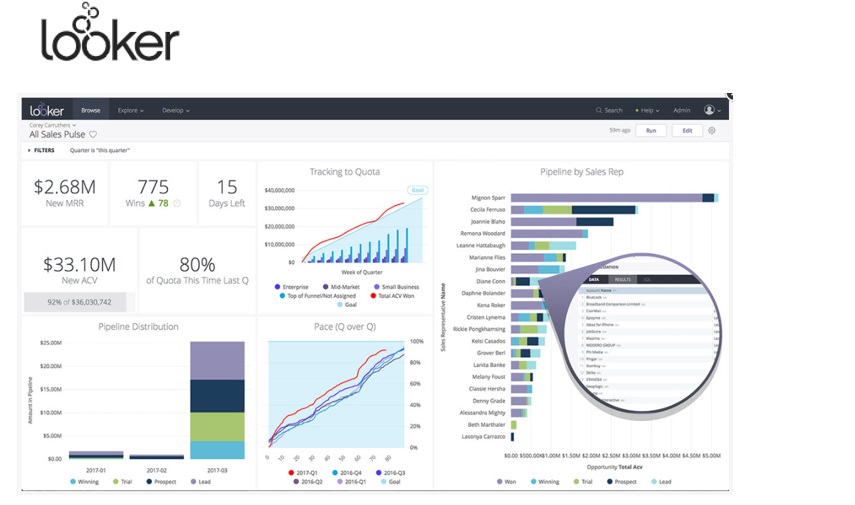The image size is (855, 505).
Task: Toggle Prospect legend in Pipeline Distribution
Action: coord(161,482)
